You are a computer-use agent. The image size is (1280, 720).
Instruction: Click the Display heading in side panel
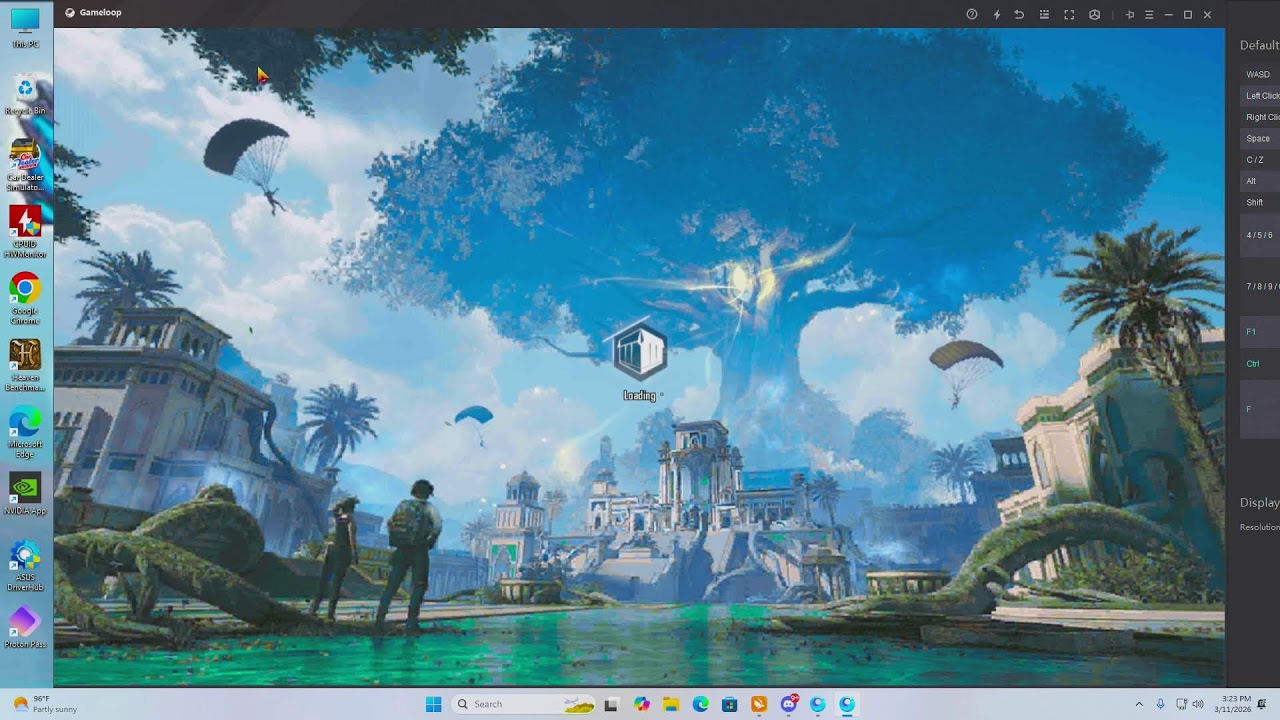point(1259,503)
